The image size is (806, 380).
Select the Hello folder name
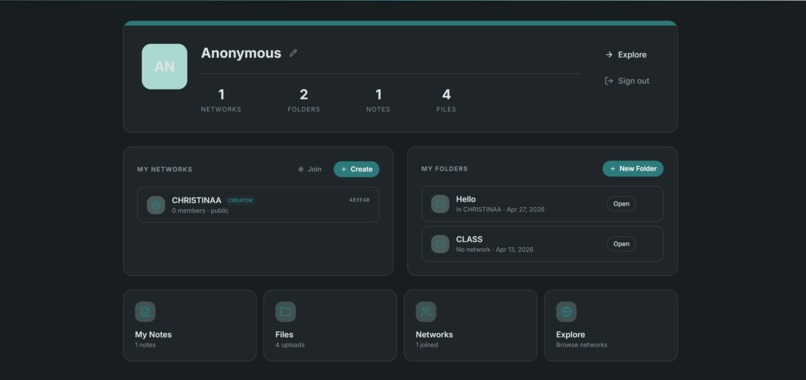(x=466, y=199)
